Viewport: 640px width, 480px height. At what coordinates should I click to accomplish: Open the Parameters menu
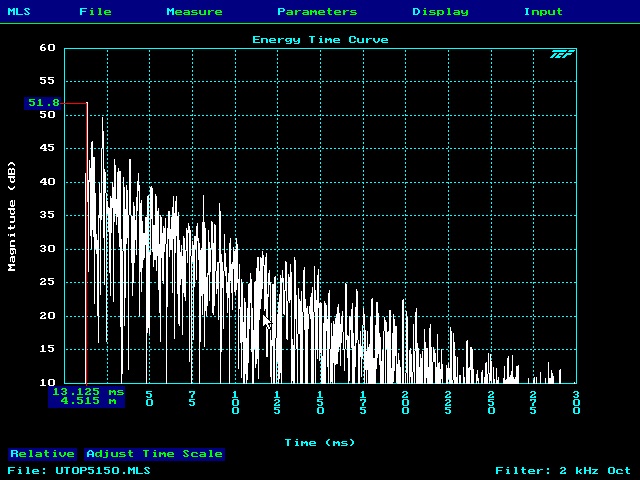coord(317,11)
